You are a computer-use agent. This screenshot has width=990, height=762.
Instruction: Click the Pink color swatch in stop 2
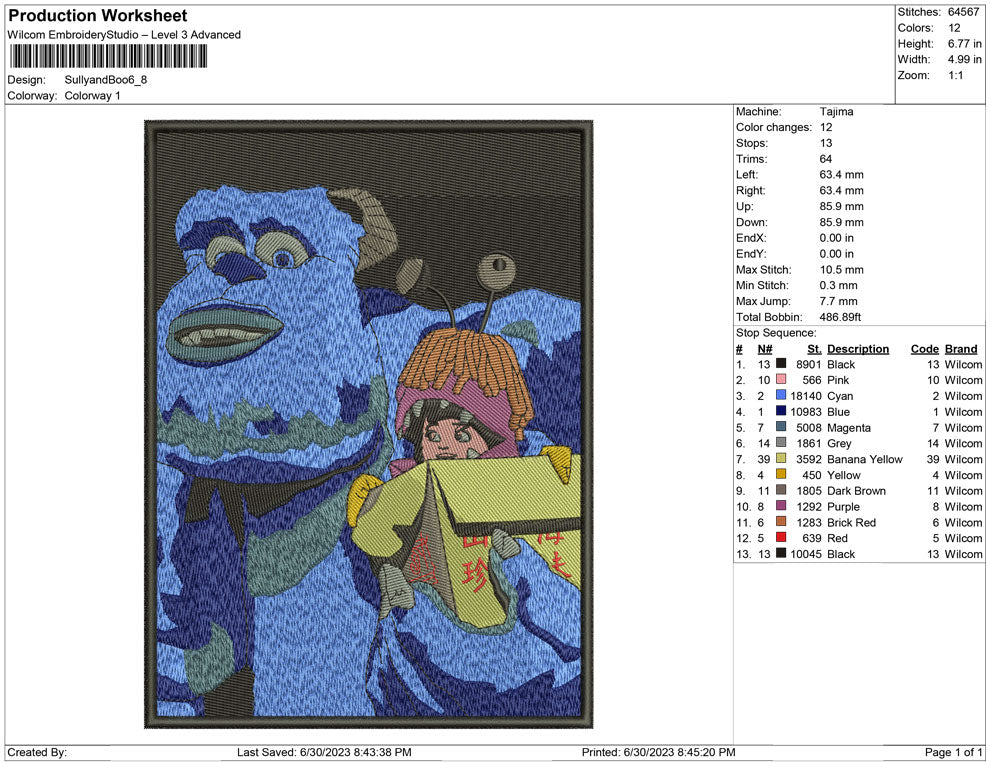tap(781, 379)
